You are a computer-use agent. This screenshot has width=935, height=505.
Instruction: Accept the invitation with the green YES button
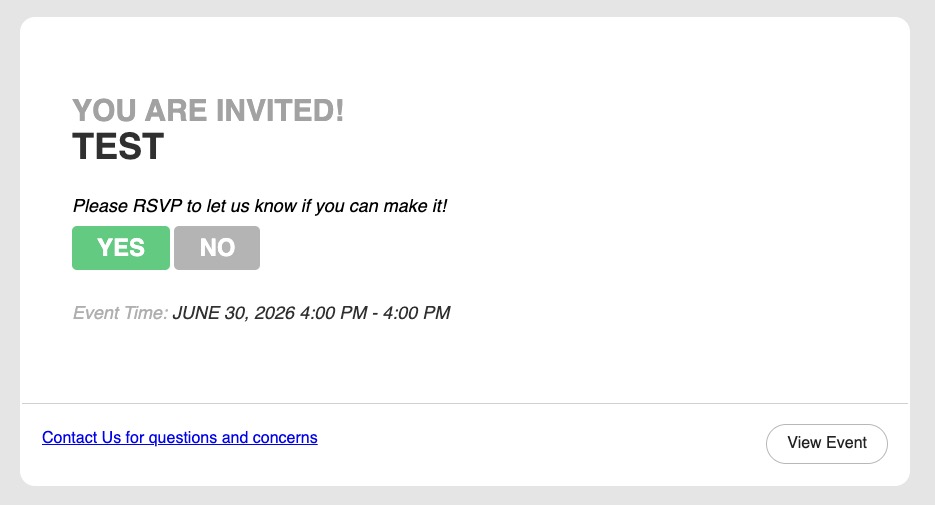click(x=121, y=248)
